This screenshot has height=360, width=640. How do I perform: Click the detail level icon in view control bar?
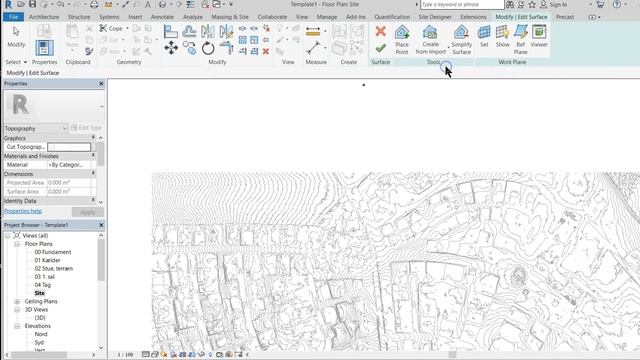tap(146, 354)
